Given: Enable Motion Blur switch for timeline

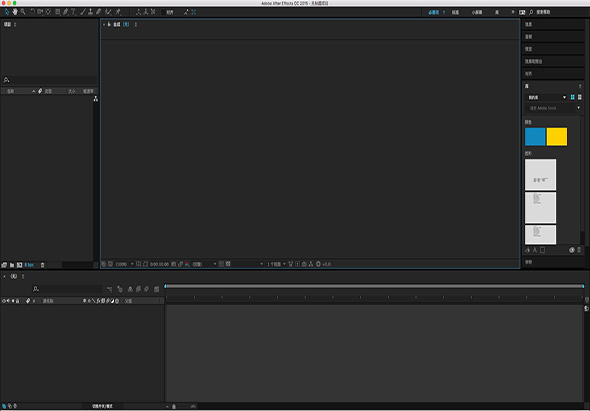Looking at the screenshot, I should [147, 289].
